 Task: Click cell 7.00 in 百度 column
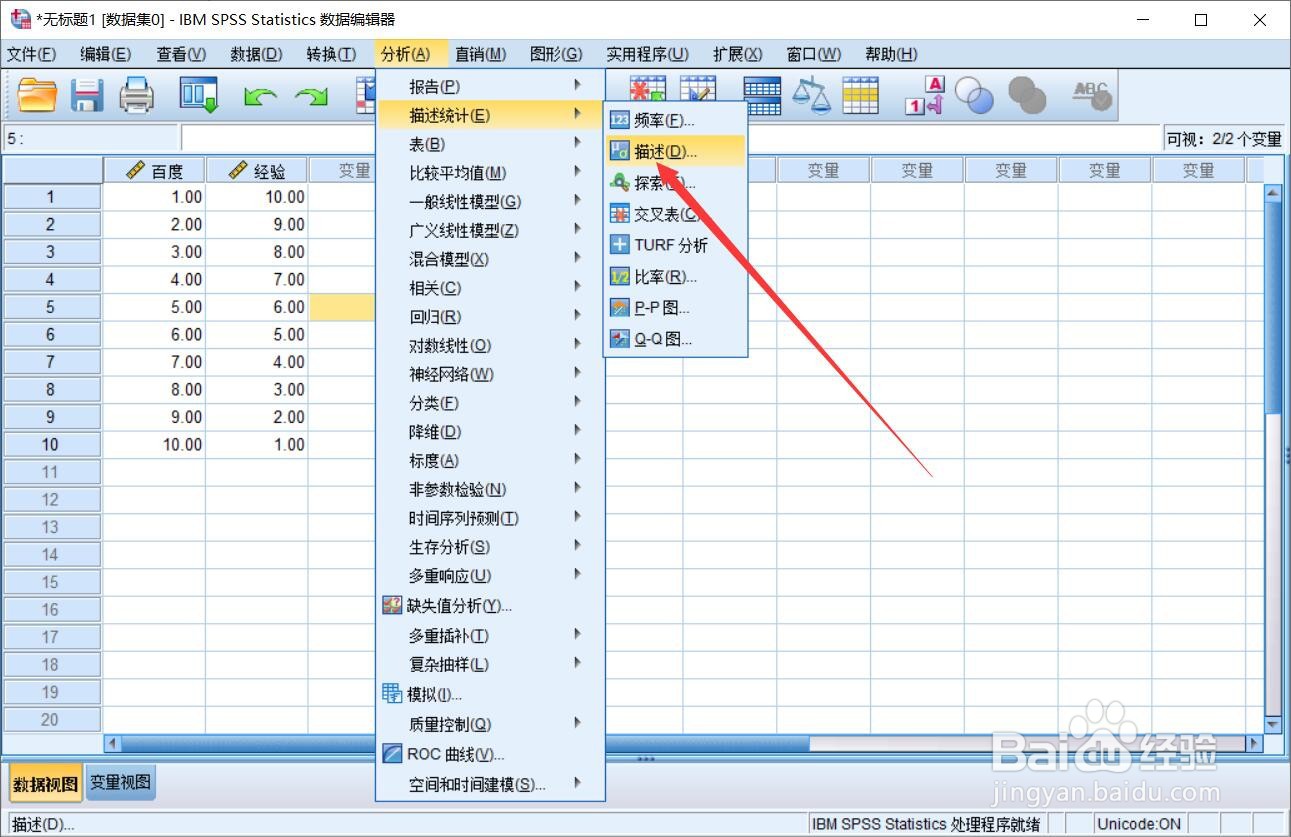click(x=155, y=362)
